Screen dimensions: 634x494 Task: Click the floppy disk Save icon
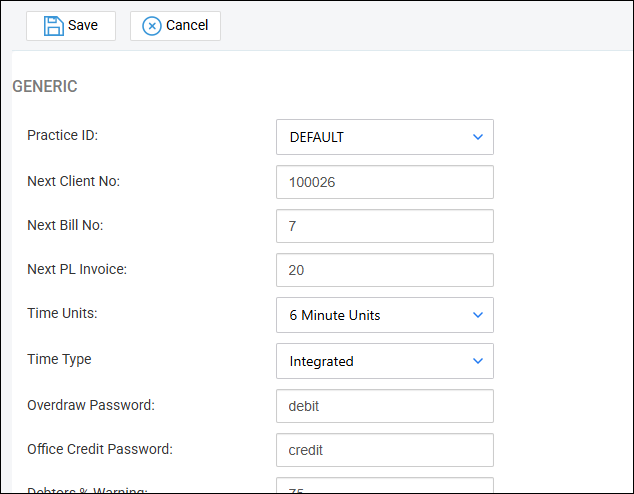pos(53,26)
